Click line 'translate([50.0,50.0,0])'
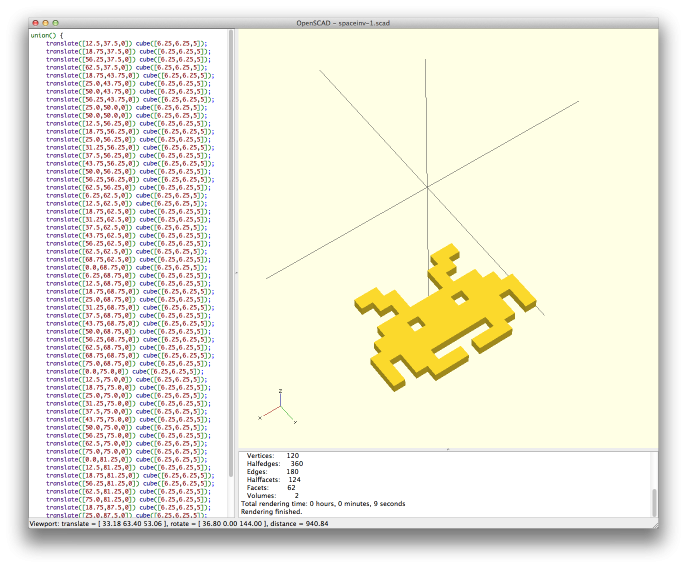Image resolution: width=687 pixels, height=568 pixels. [x=126, y=115]
